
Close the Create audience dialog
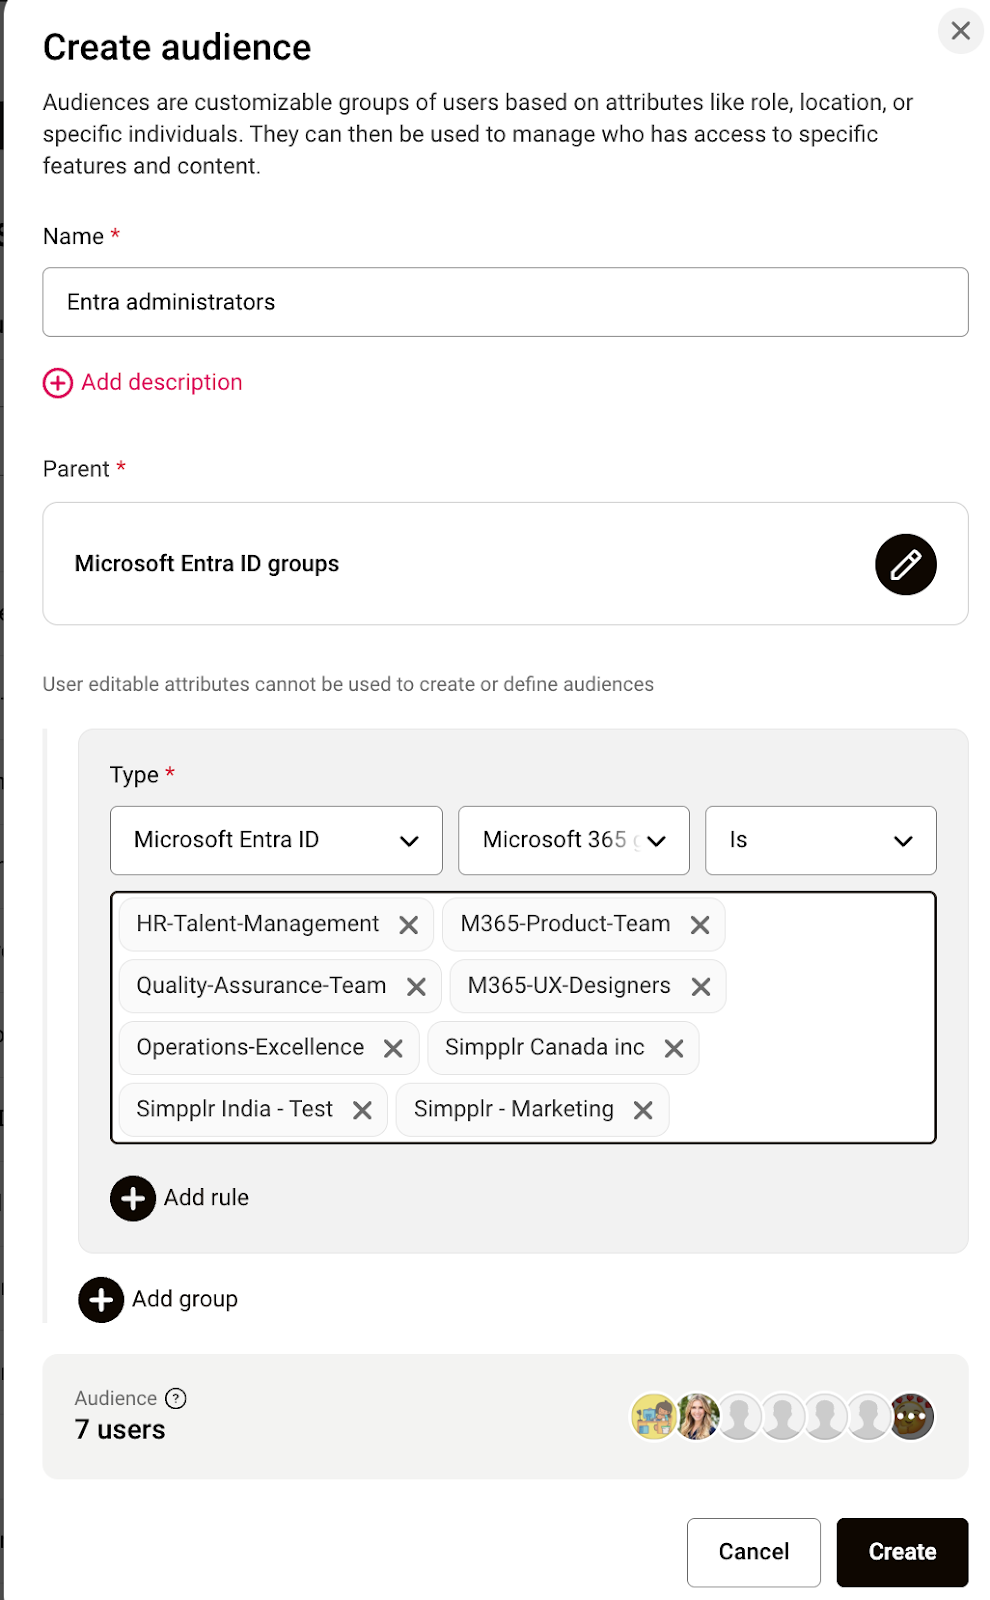tap(960, 31)
